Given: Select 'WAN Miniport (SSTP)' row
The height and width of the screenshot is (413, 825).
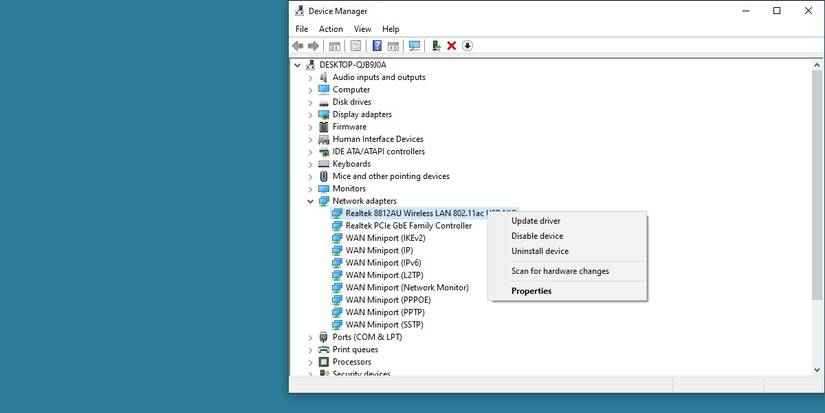Looking at the screenshot, I should [384, 325].
